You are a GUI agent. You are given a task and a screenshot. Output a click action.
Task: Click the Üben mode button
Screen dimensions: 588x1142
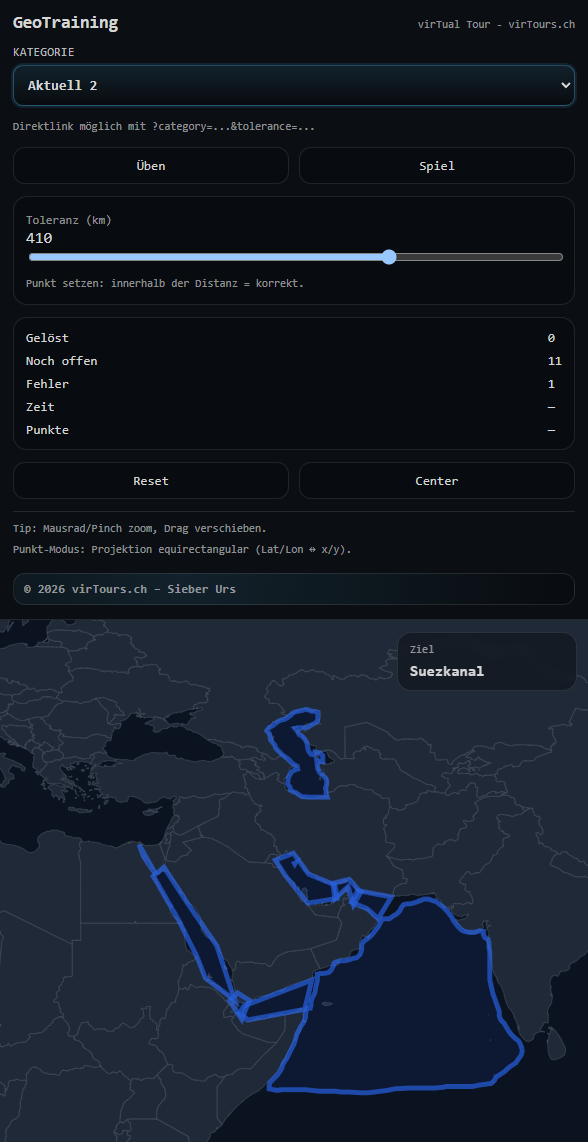click(x=151, y=165)
